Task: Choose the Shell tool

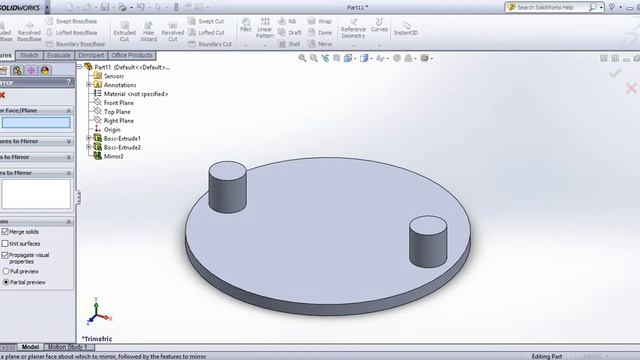Action: coord(289,44)
